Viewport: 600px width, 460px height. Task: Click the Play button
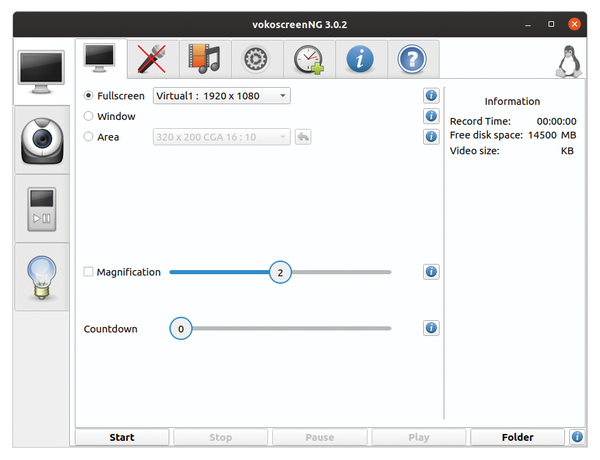(x=419, y=437)
